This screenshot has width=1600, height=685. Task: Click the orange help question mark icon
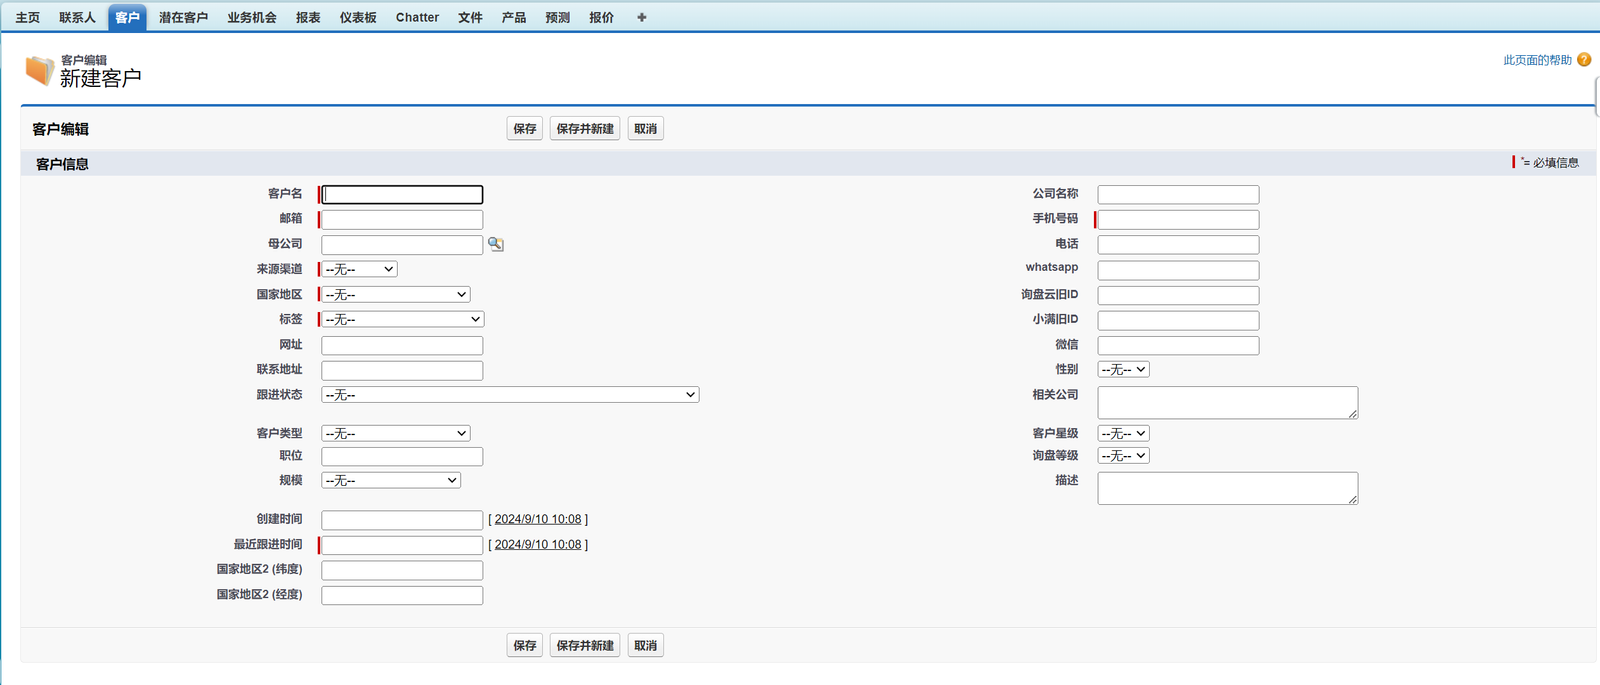pos(1584,60)
